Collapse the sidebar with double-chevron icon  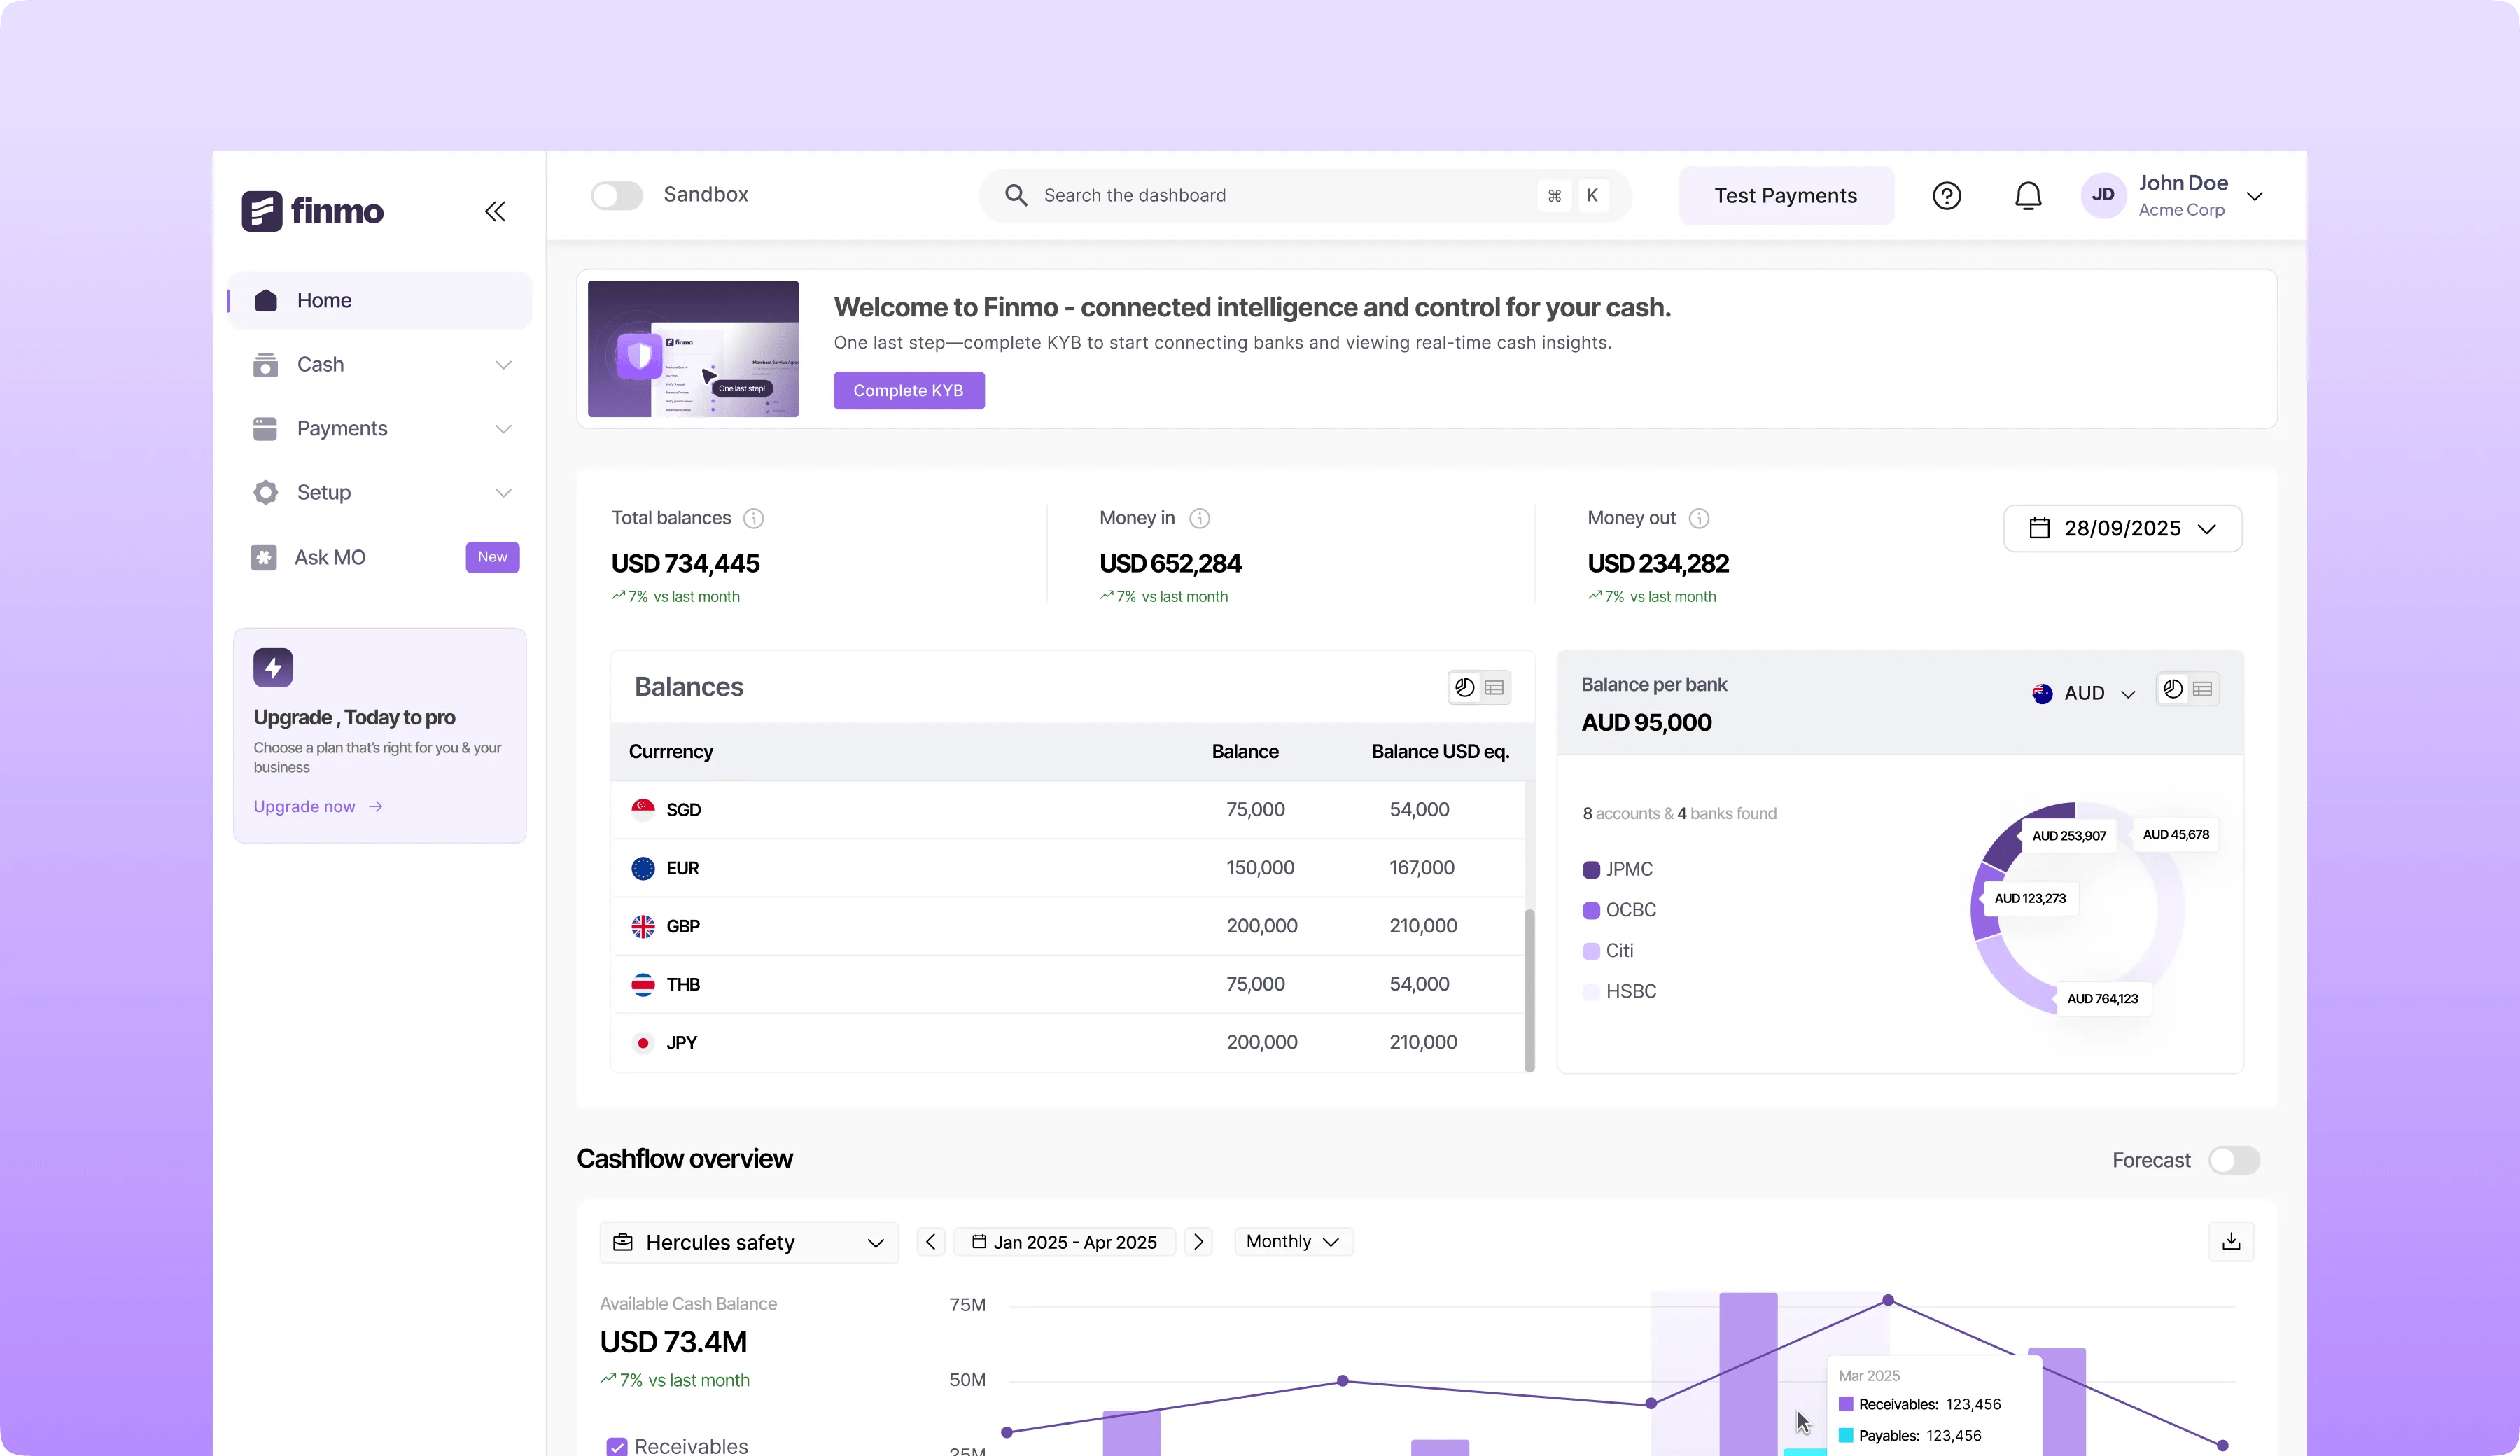[x=495, y=211]
